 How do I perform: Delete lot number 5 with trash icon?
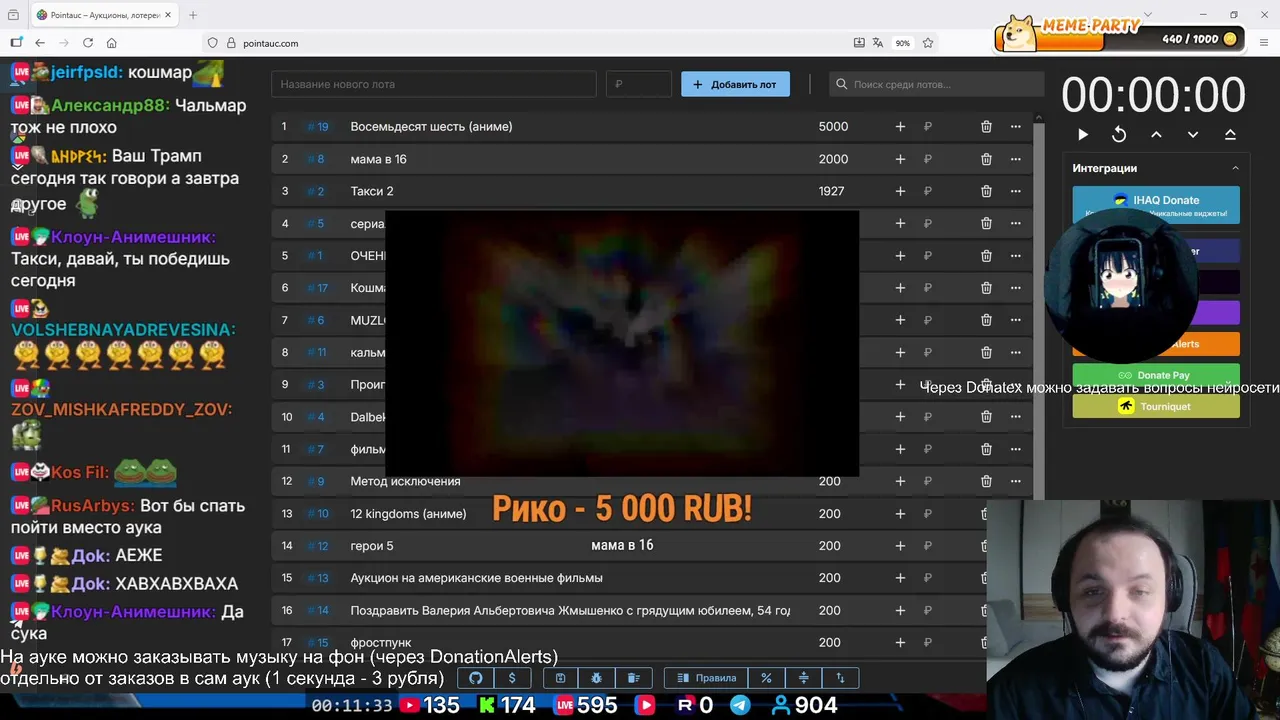coord(986,256)
